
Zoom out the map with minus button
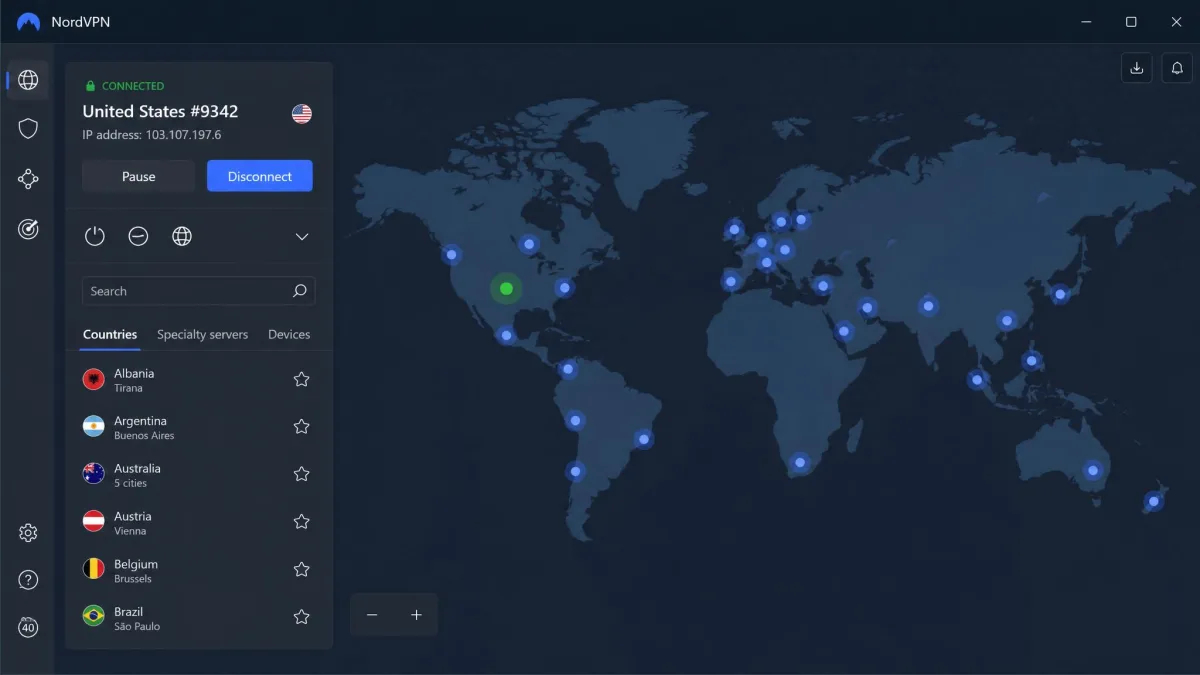click(372, 615)
